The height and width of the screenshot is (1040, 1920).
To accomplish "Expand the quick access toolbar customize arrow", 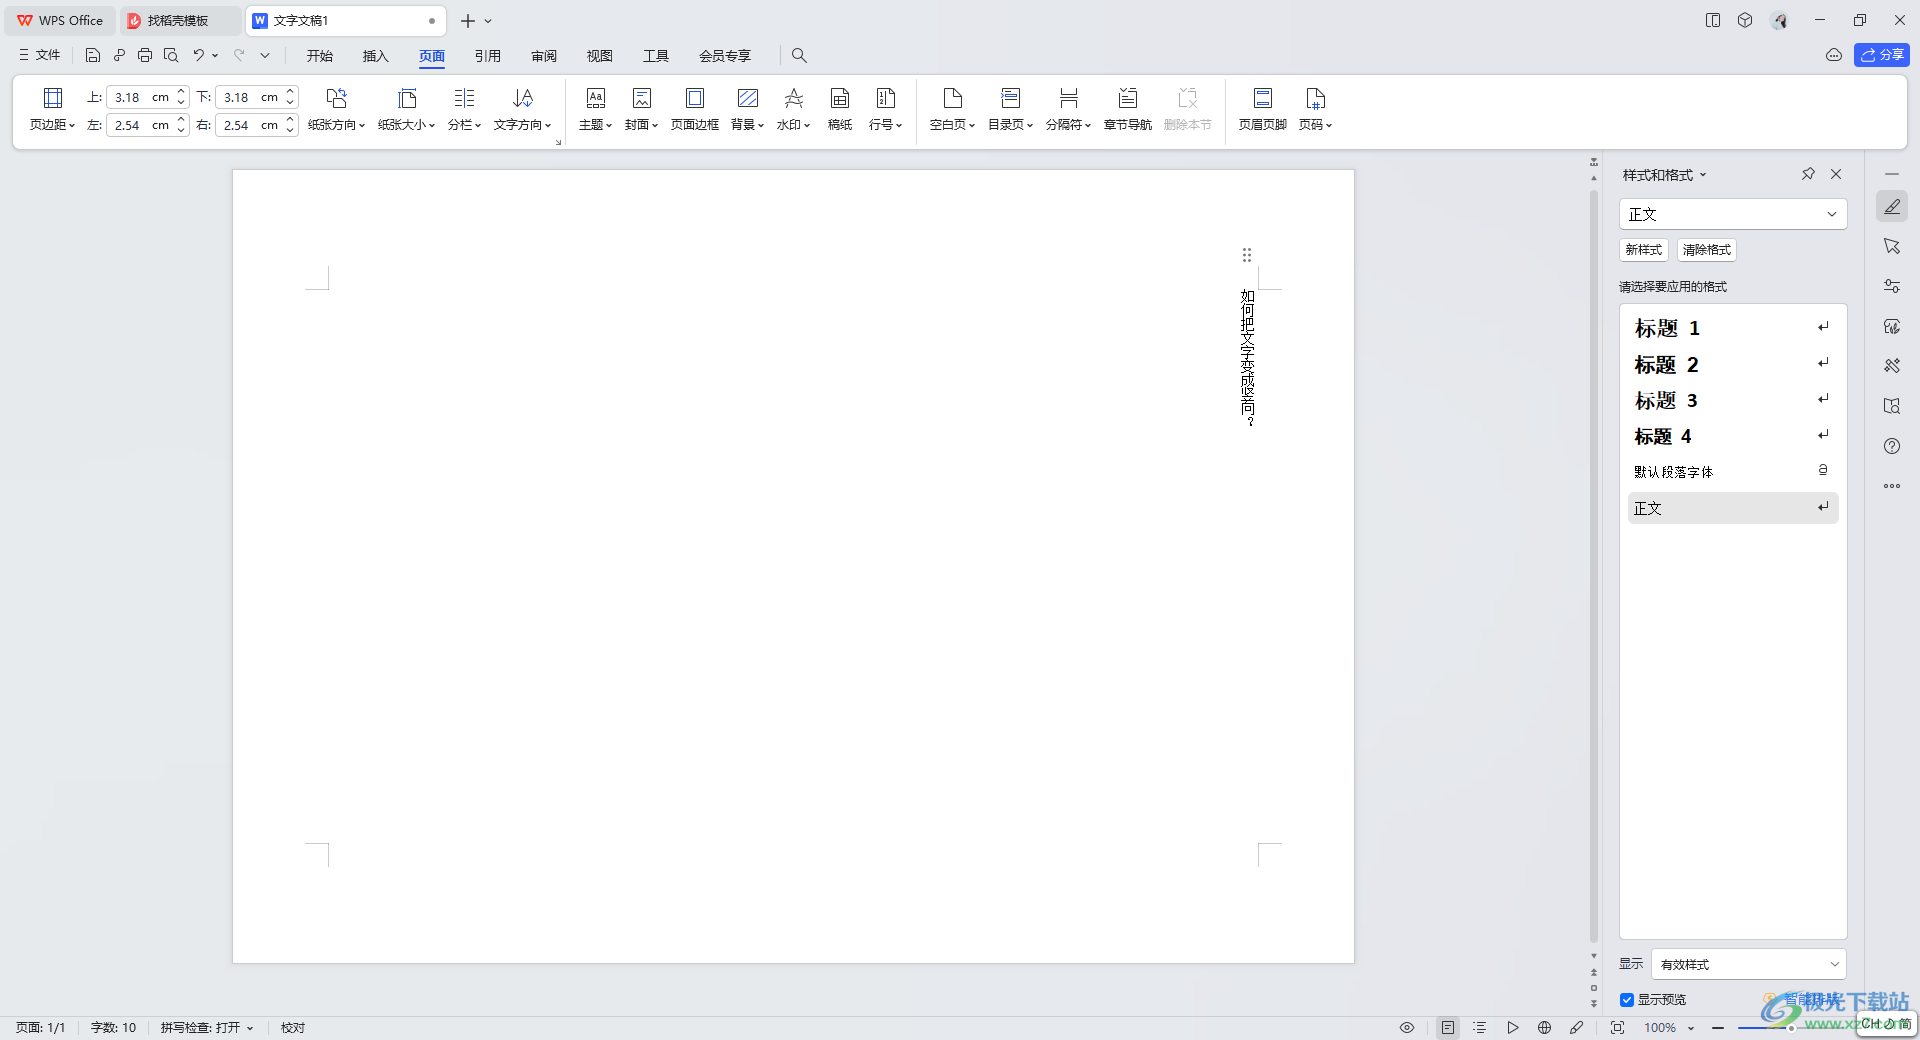I will 265,55.
